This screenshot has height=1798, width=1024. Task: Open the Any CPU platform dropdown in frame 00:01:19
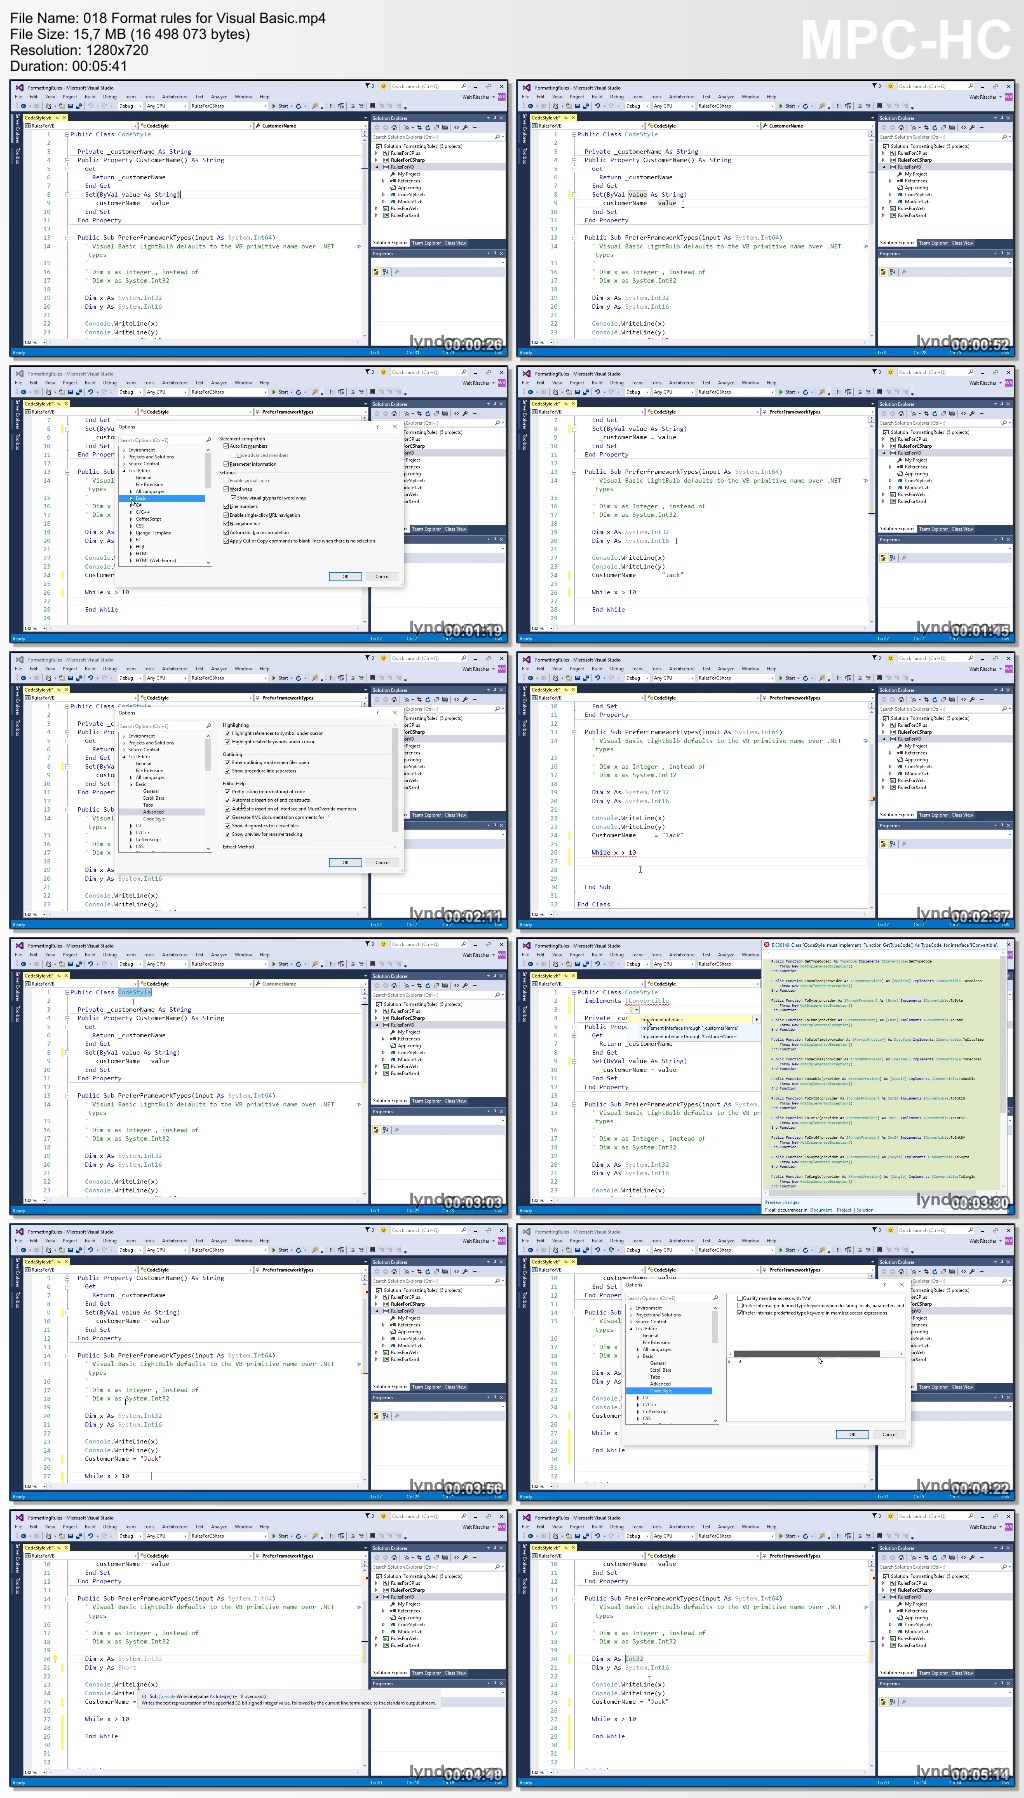[x=165, y=392]
